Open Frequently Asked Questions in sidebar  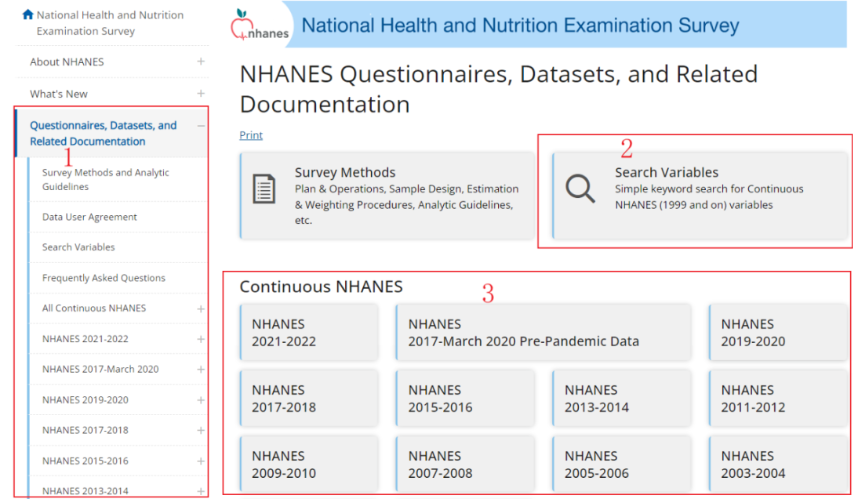[104, 278]
